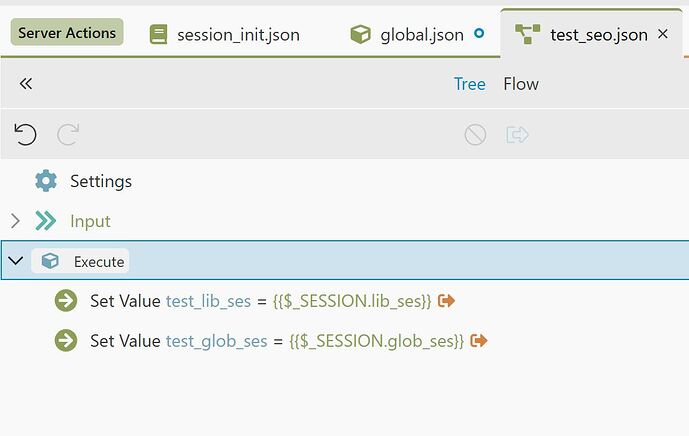
Task: Click green arrow icon for test_glob_ses step
Action: tap(66, 341)
